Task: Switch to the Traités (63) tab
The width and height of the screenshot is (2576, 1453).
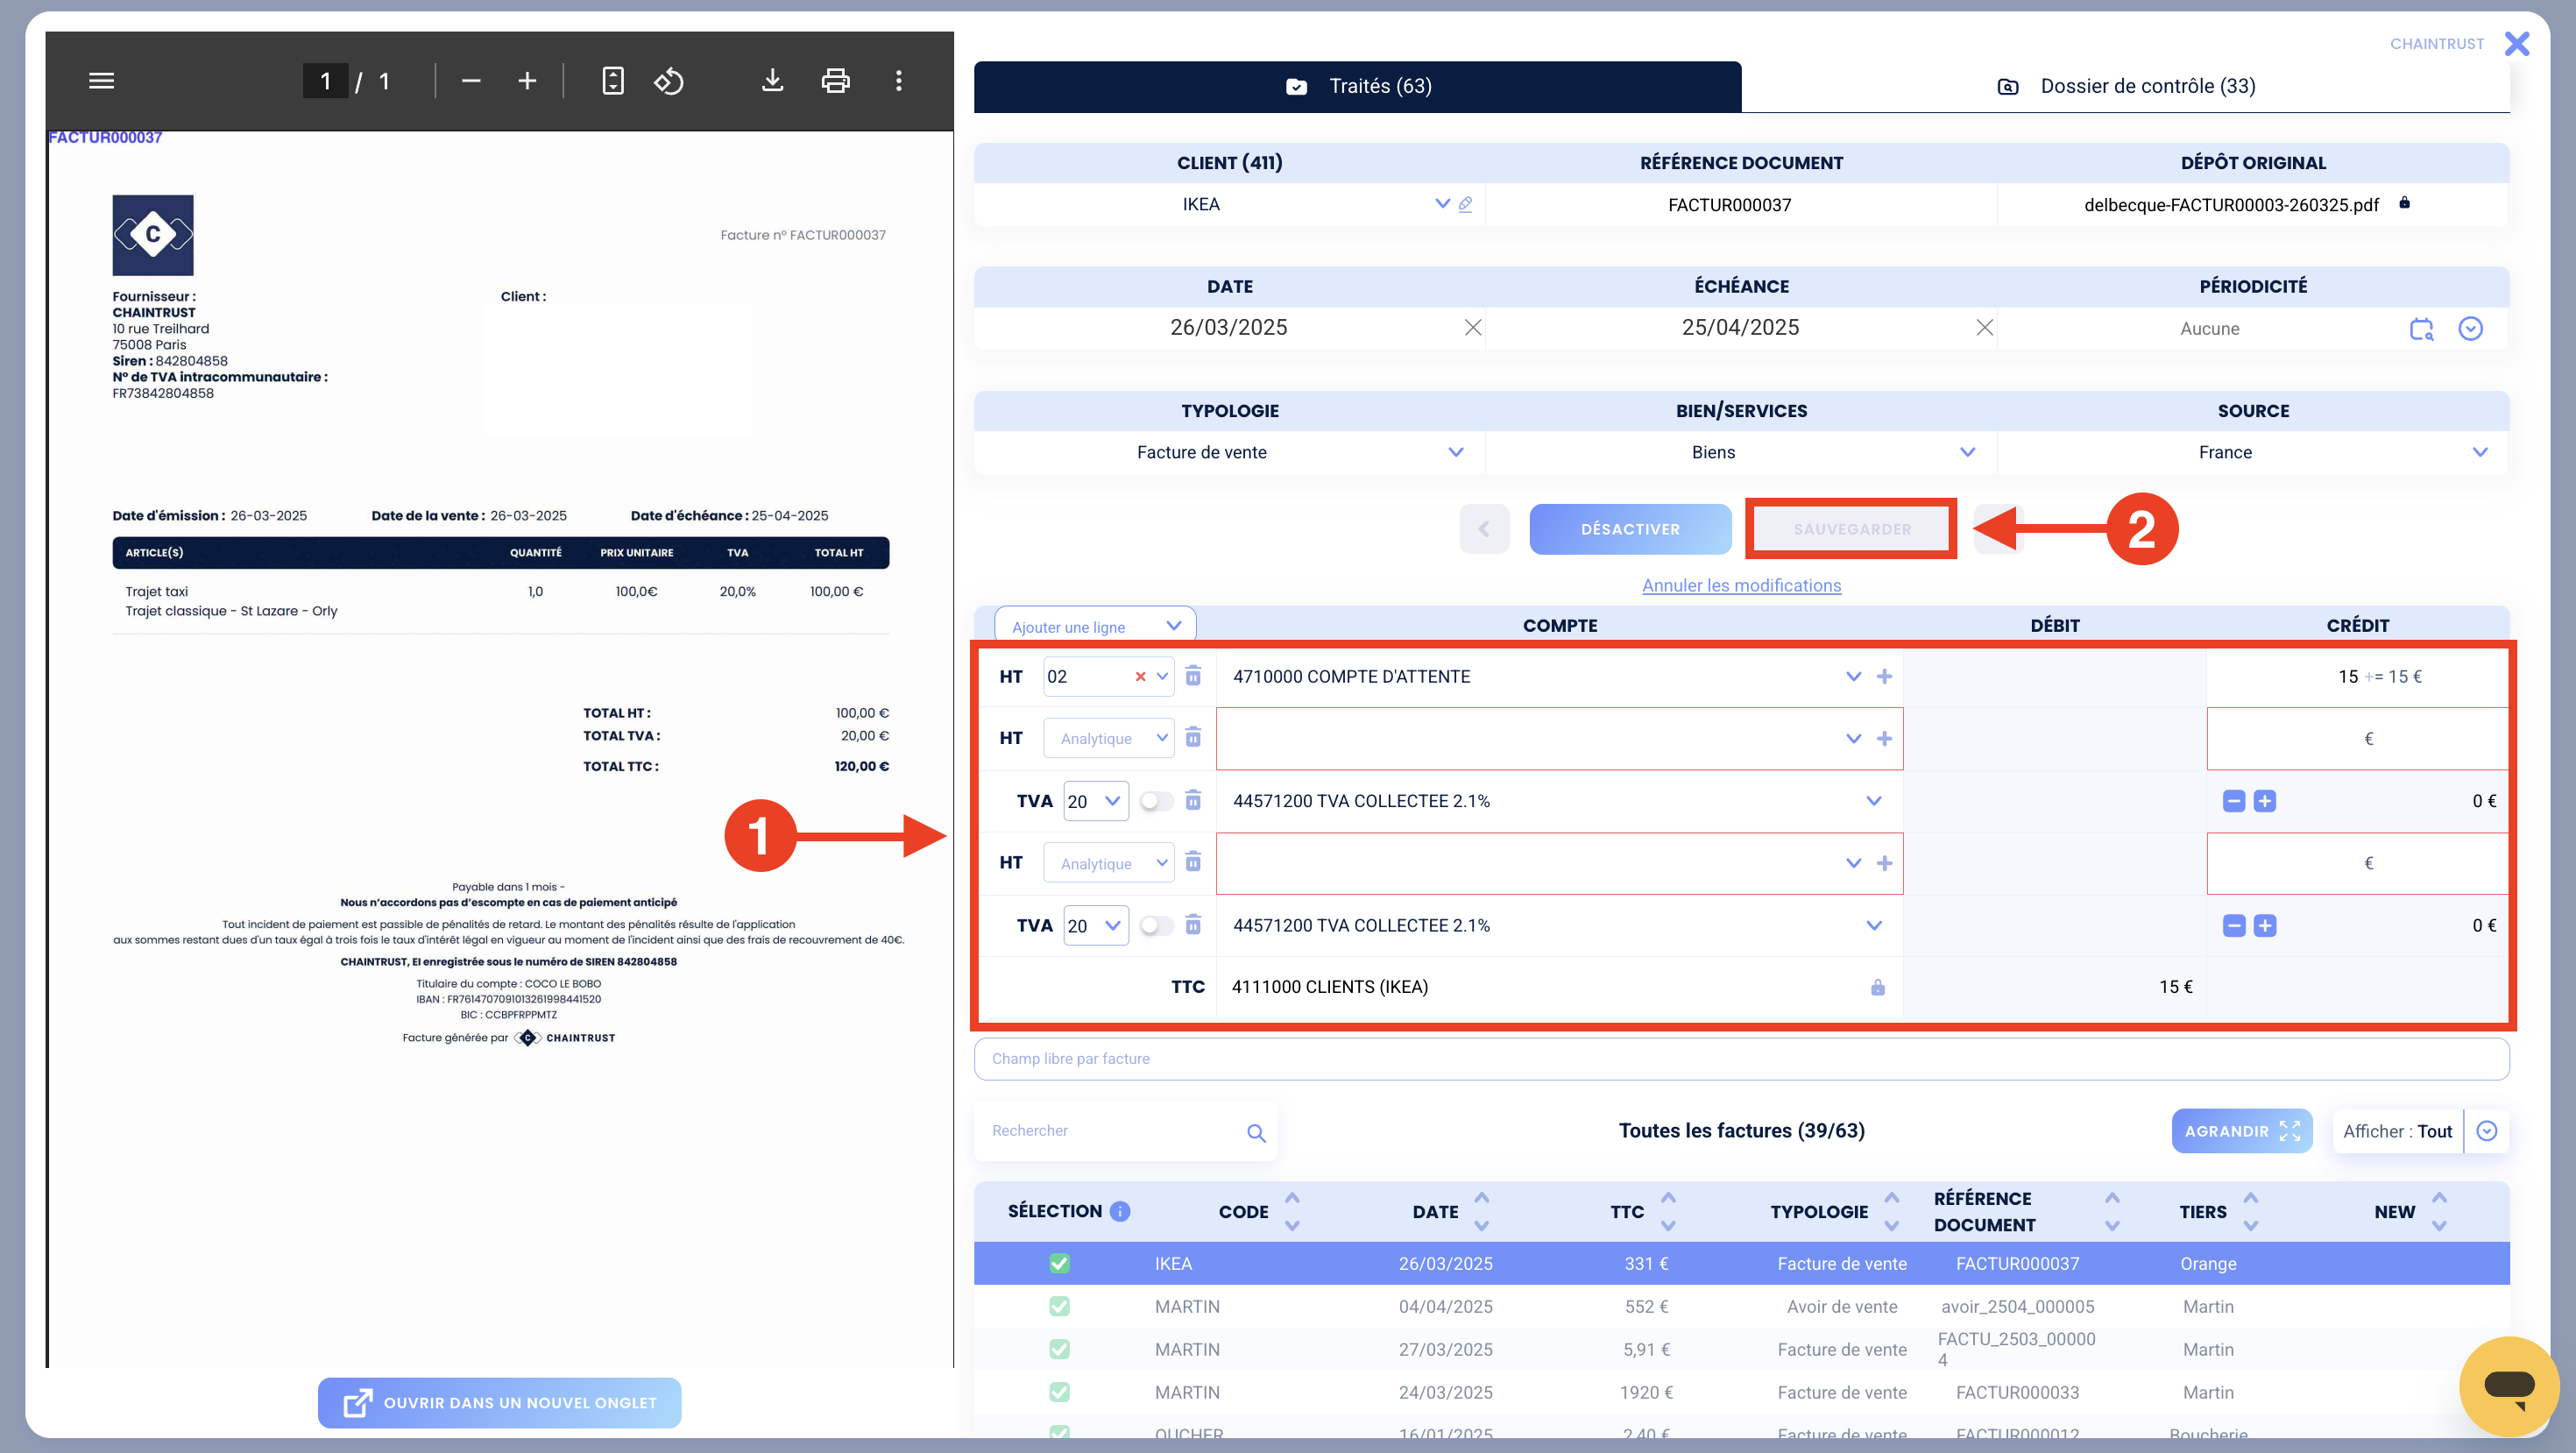Action: pos(1358,86)
